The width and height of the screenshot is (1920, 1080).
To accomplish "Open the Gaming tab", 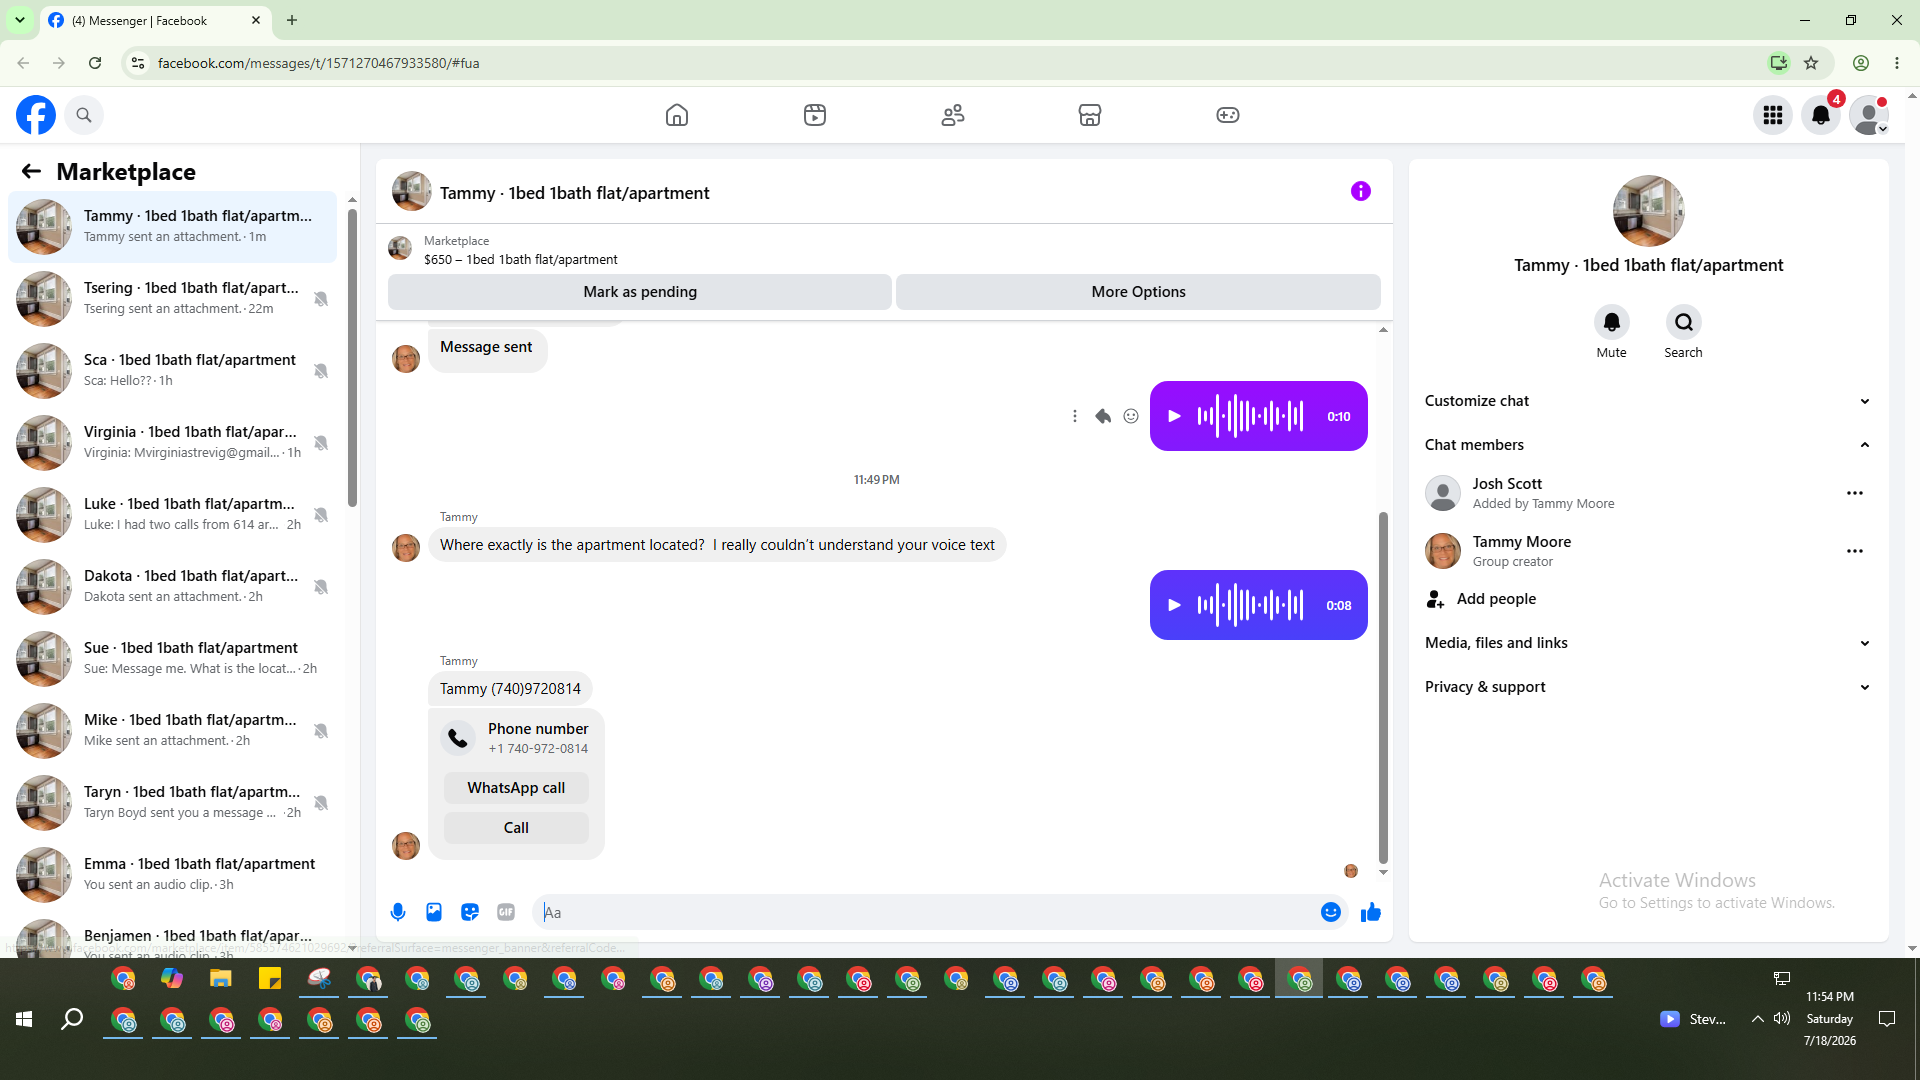I will 1228,115.
